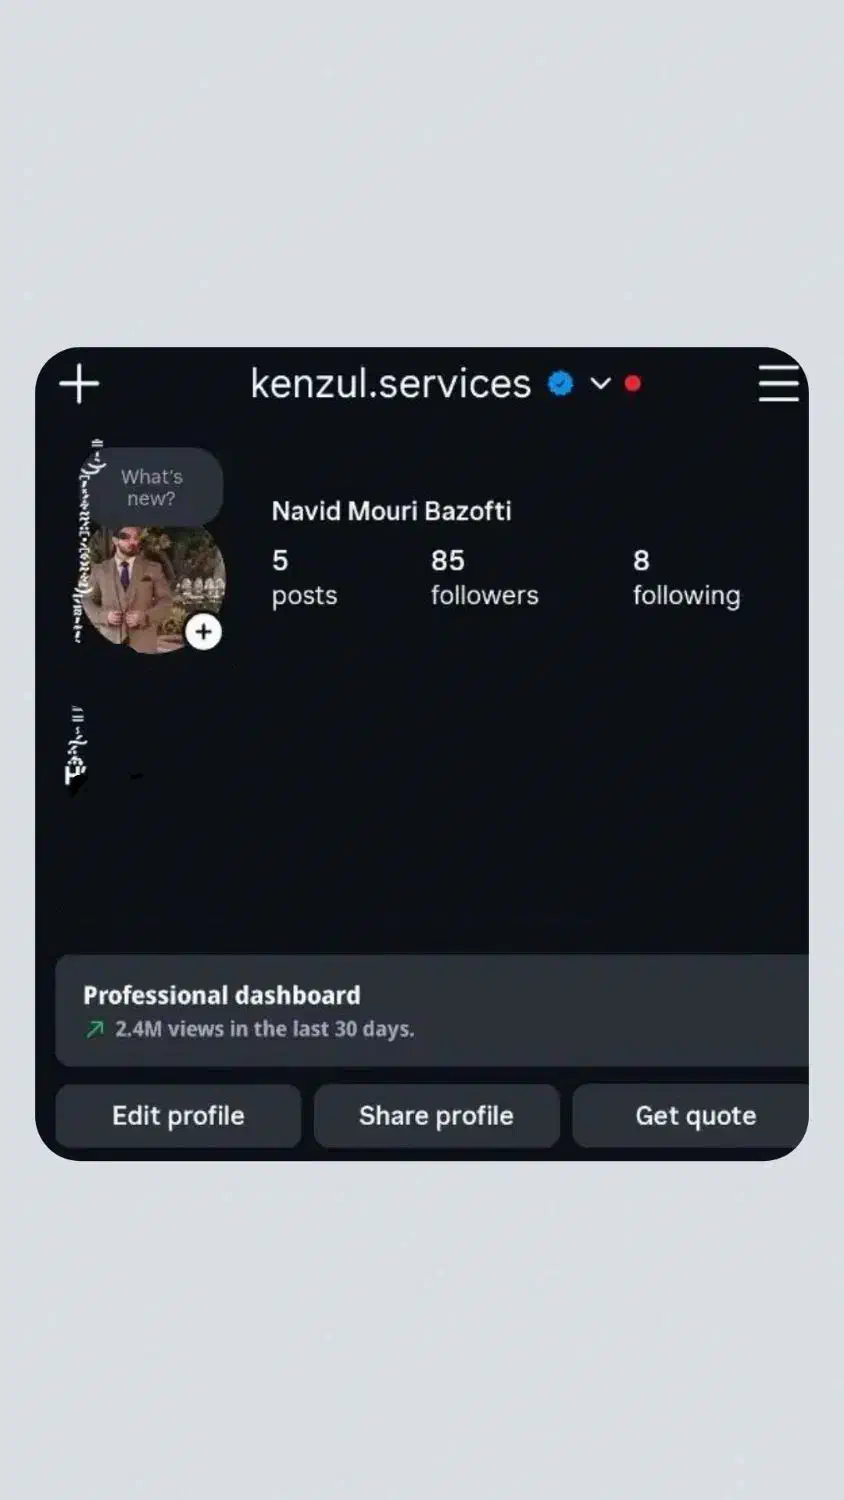This screenshot has height=1500, width=844.
Task: Select the Get quote button
Action: 691,1116
